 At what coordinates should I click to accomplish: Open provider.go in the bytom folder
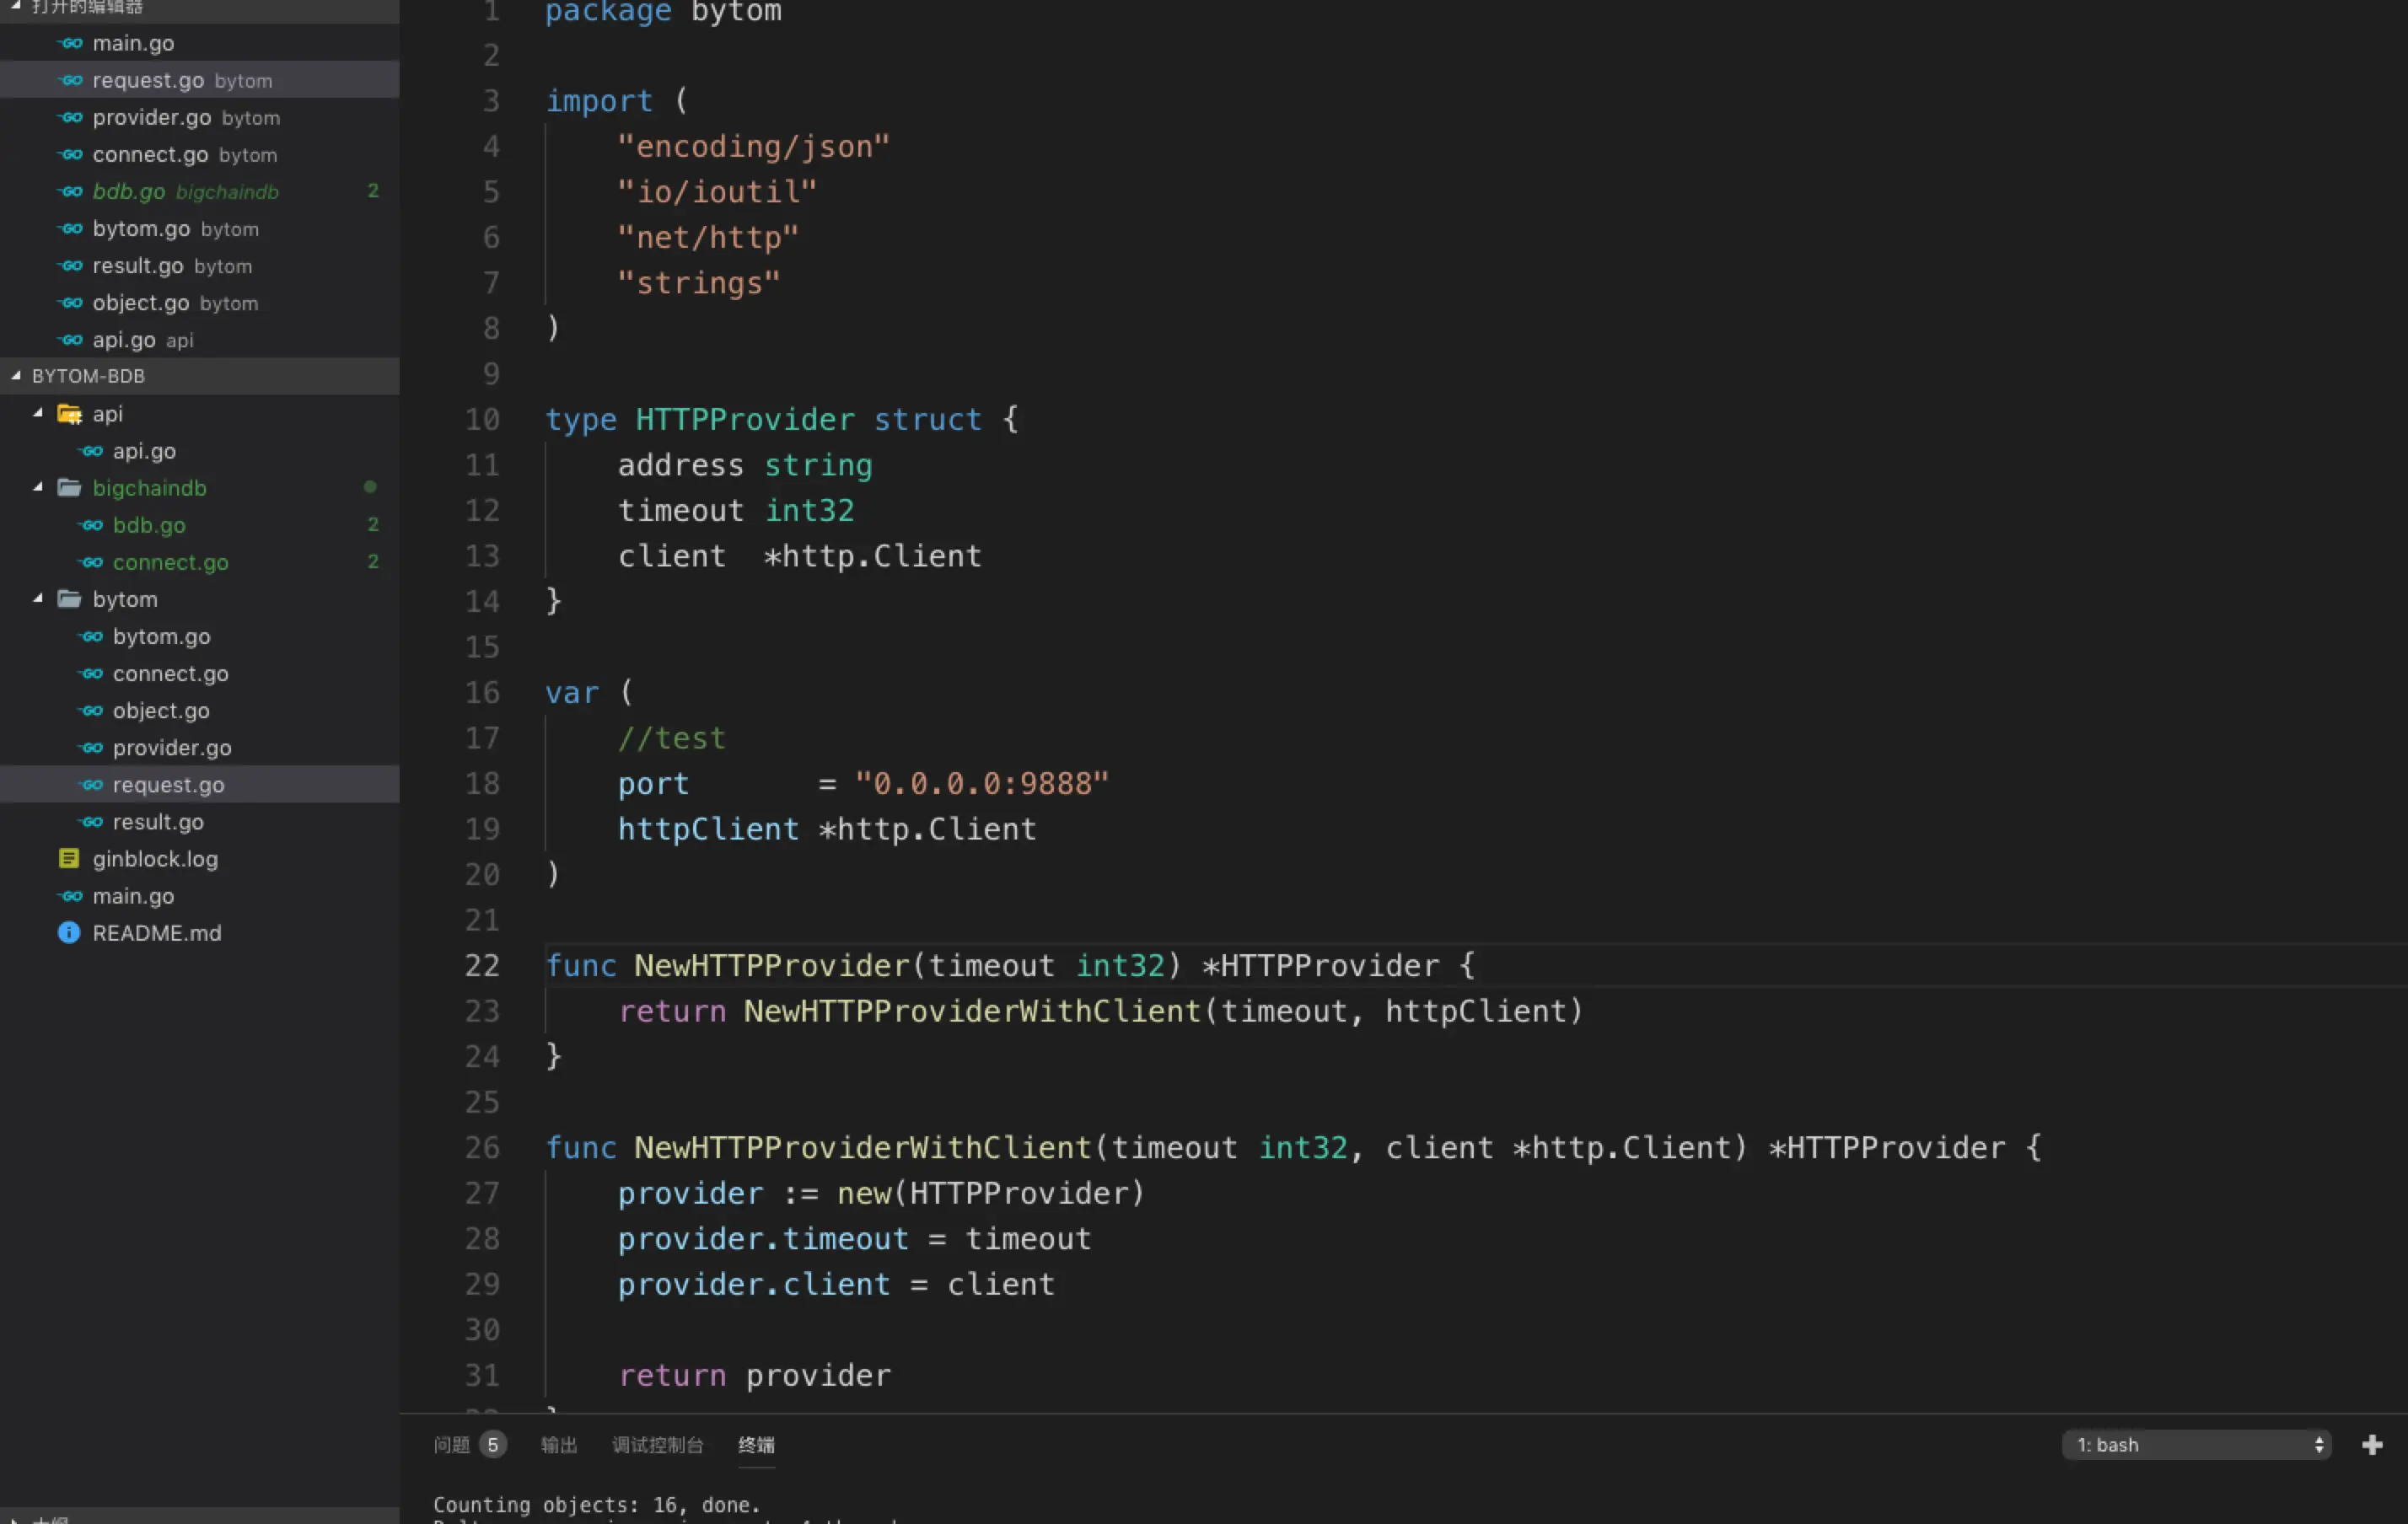[x=172, y=747]
